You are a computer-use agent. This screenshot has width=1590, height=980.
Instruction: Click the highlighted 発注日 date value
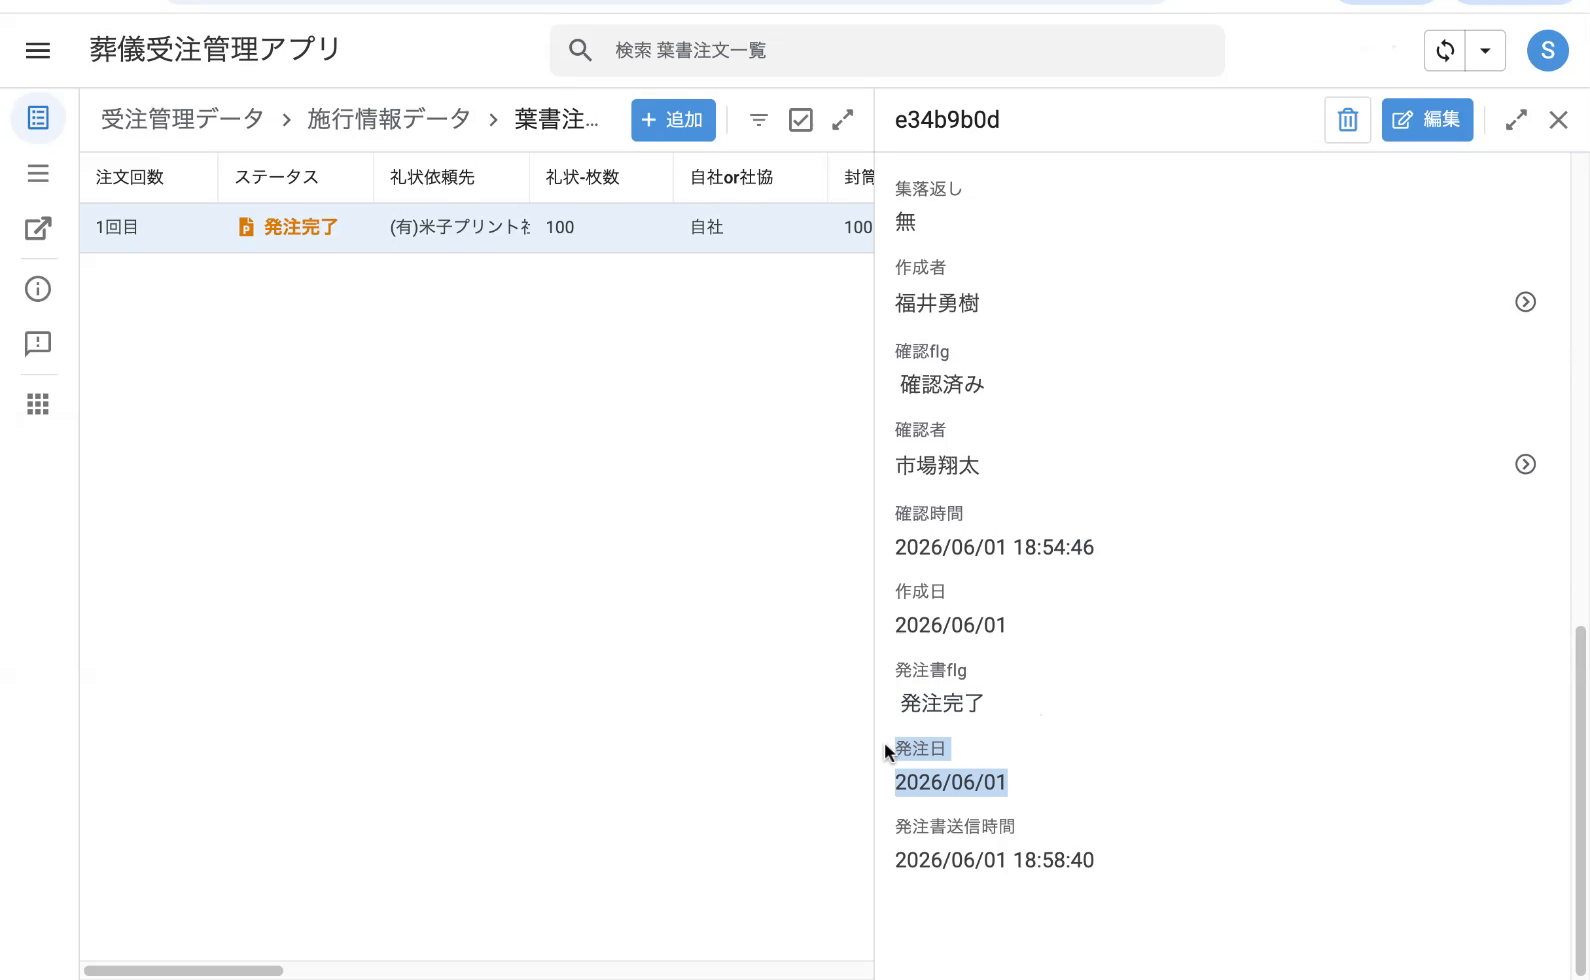950,782
